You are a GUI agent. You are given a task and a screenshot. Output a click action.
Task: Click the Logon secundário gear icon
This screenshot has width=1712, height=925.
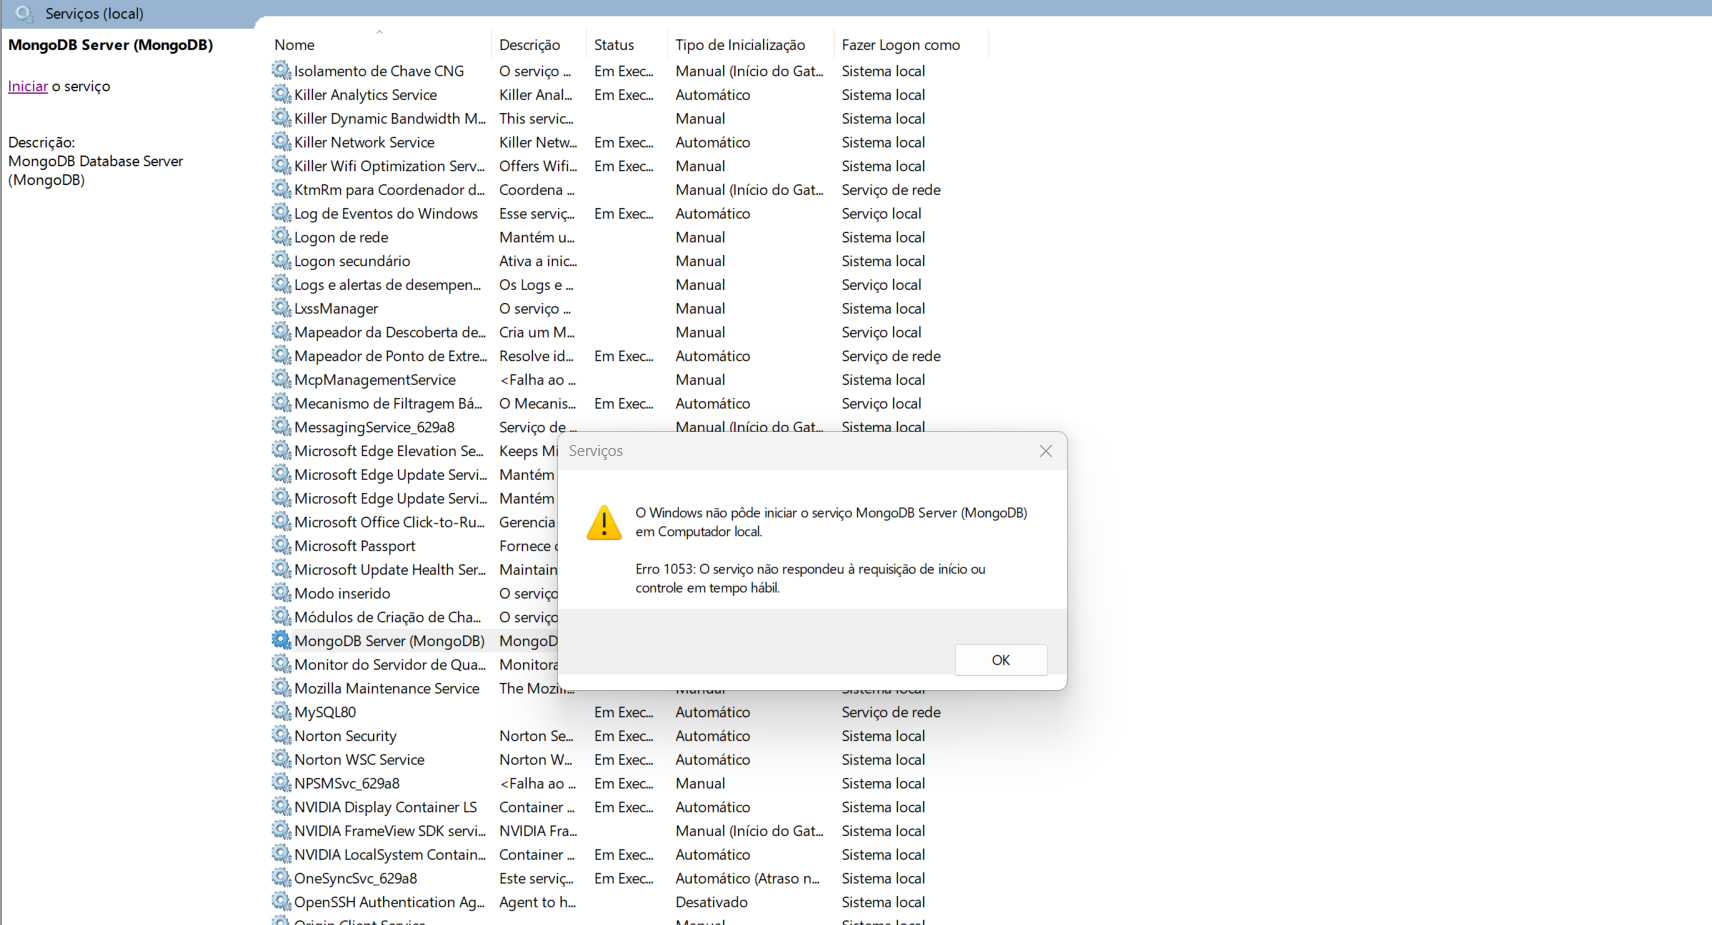(281, 260)
